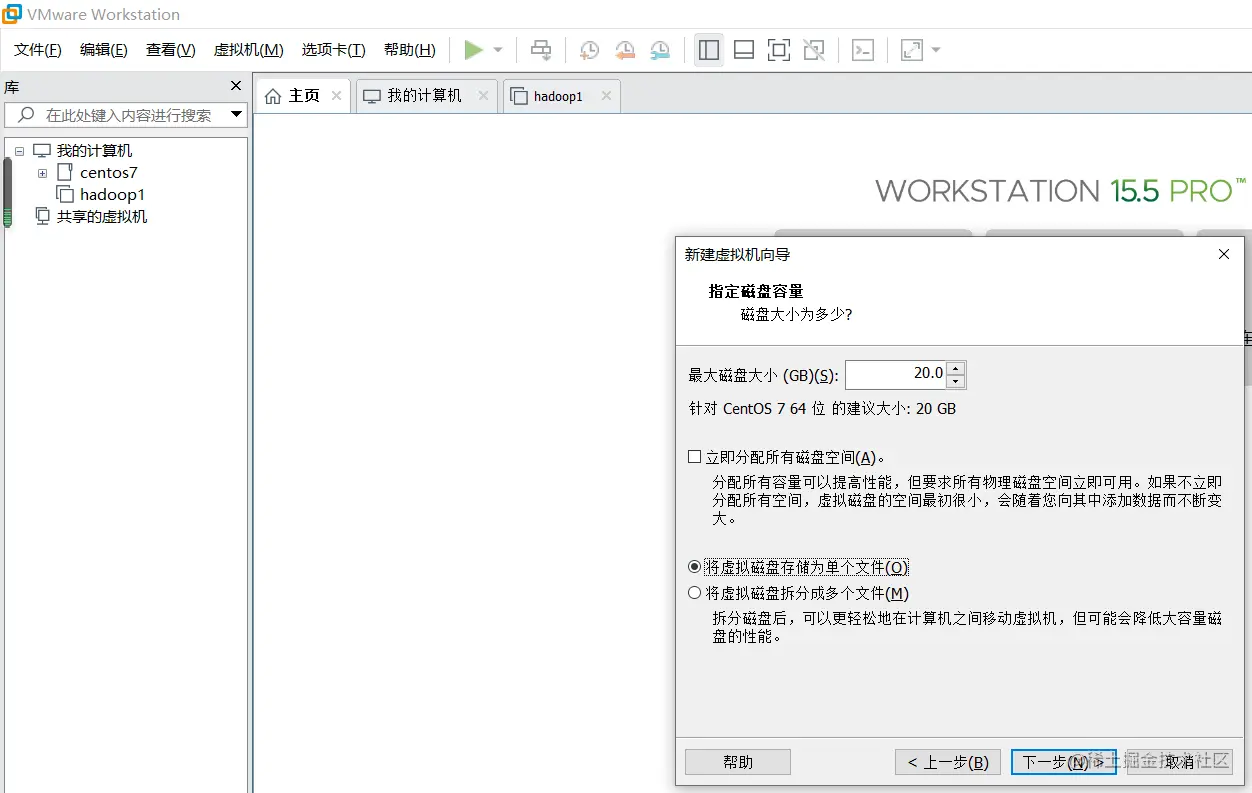
Task: Click the library panel vertical scrollbar handle
Action: click(8, 192)
